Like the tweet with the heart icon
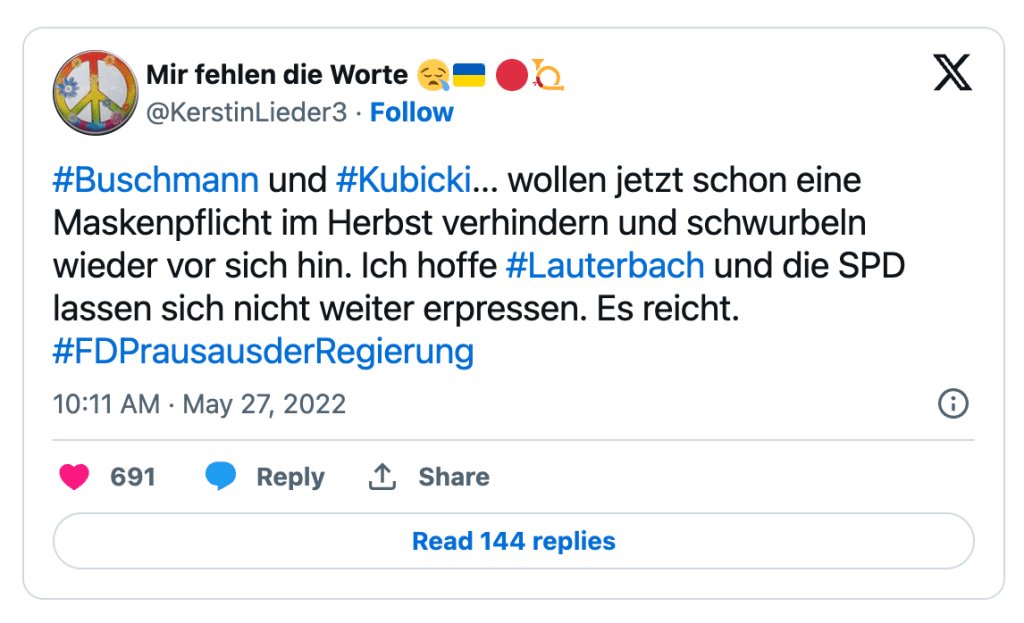The height and width of the screenshot is (623, 1024). click(x=74, y=477)
